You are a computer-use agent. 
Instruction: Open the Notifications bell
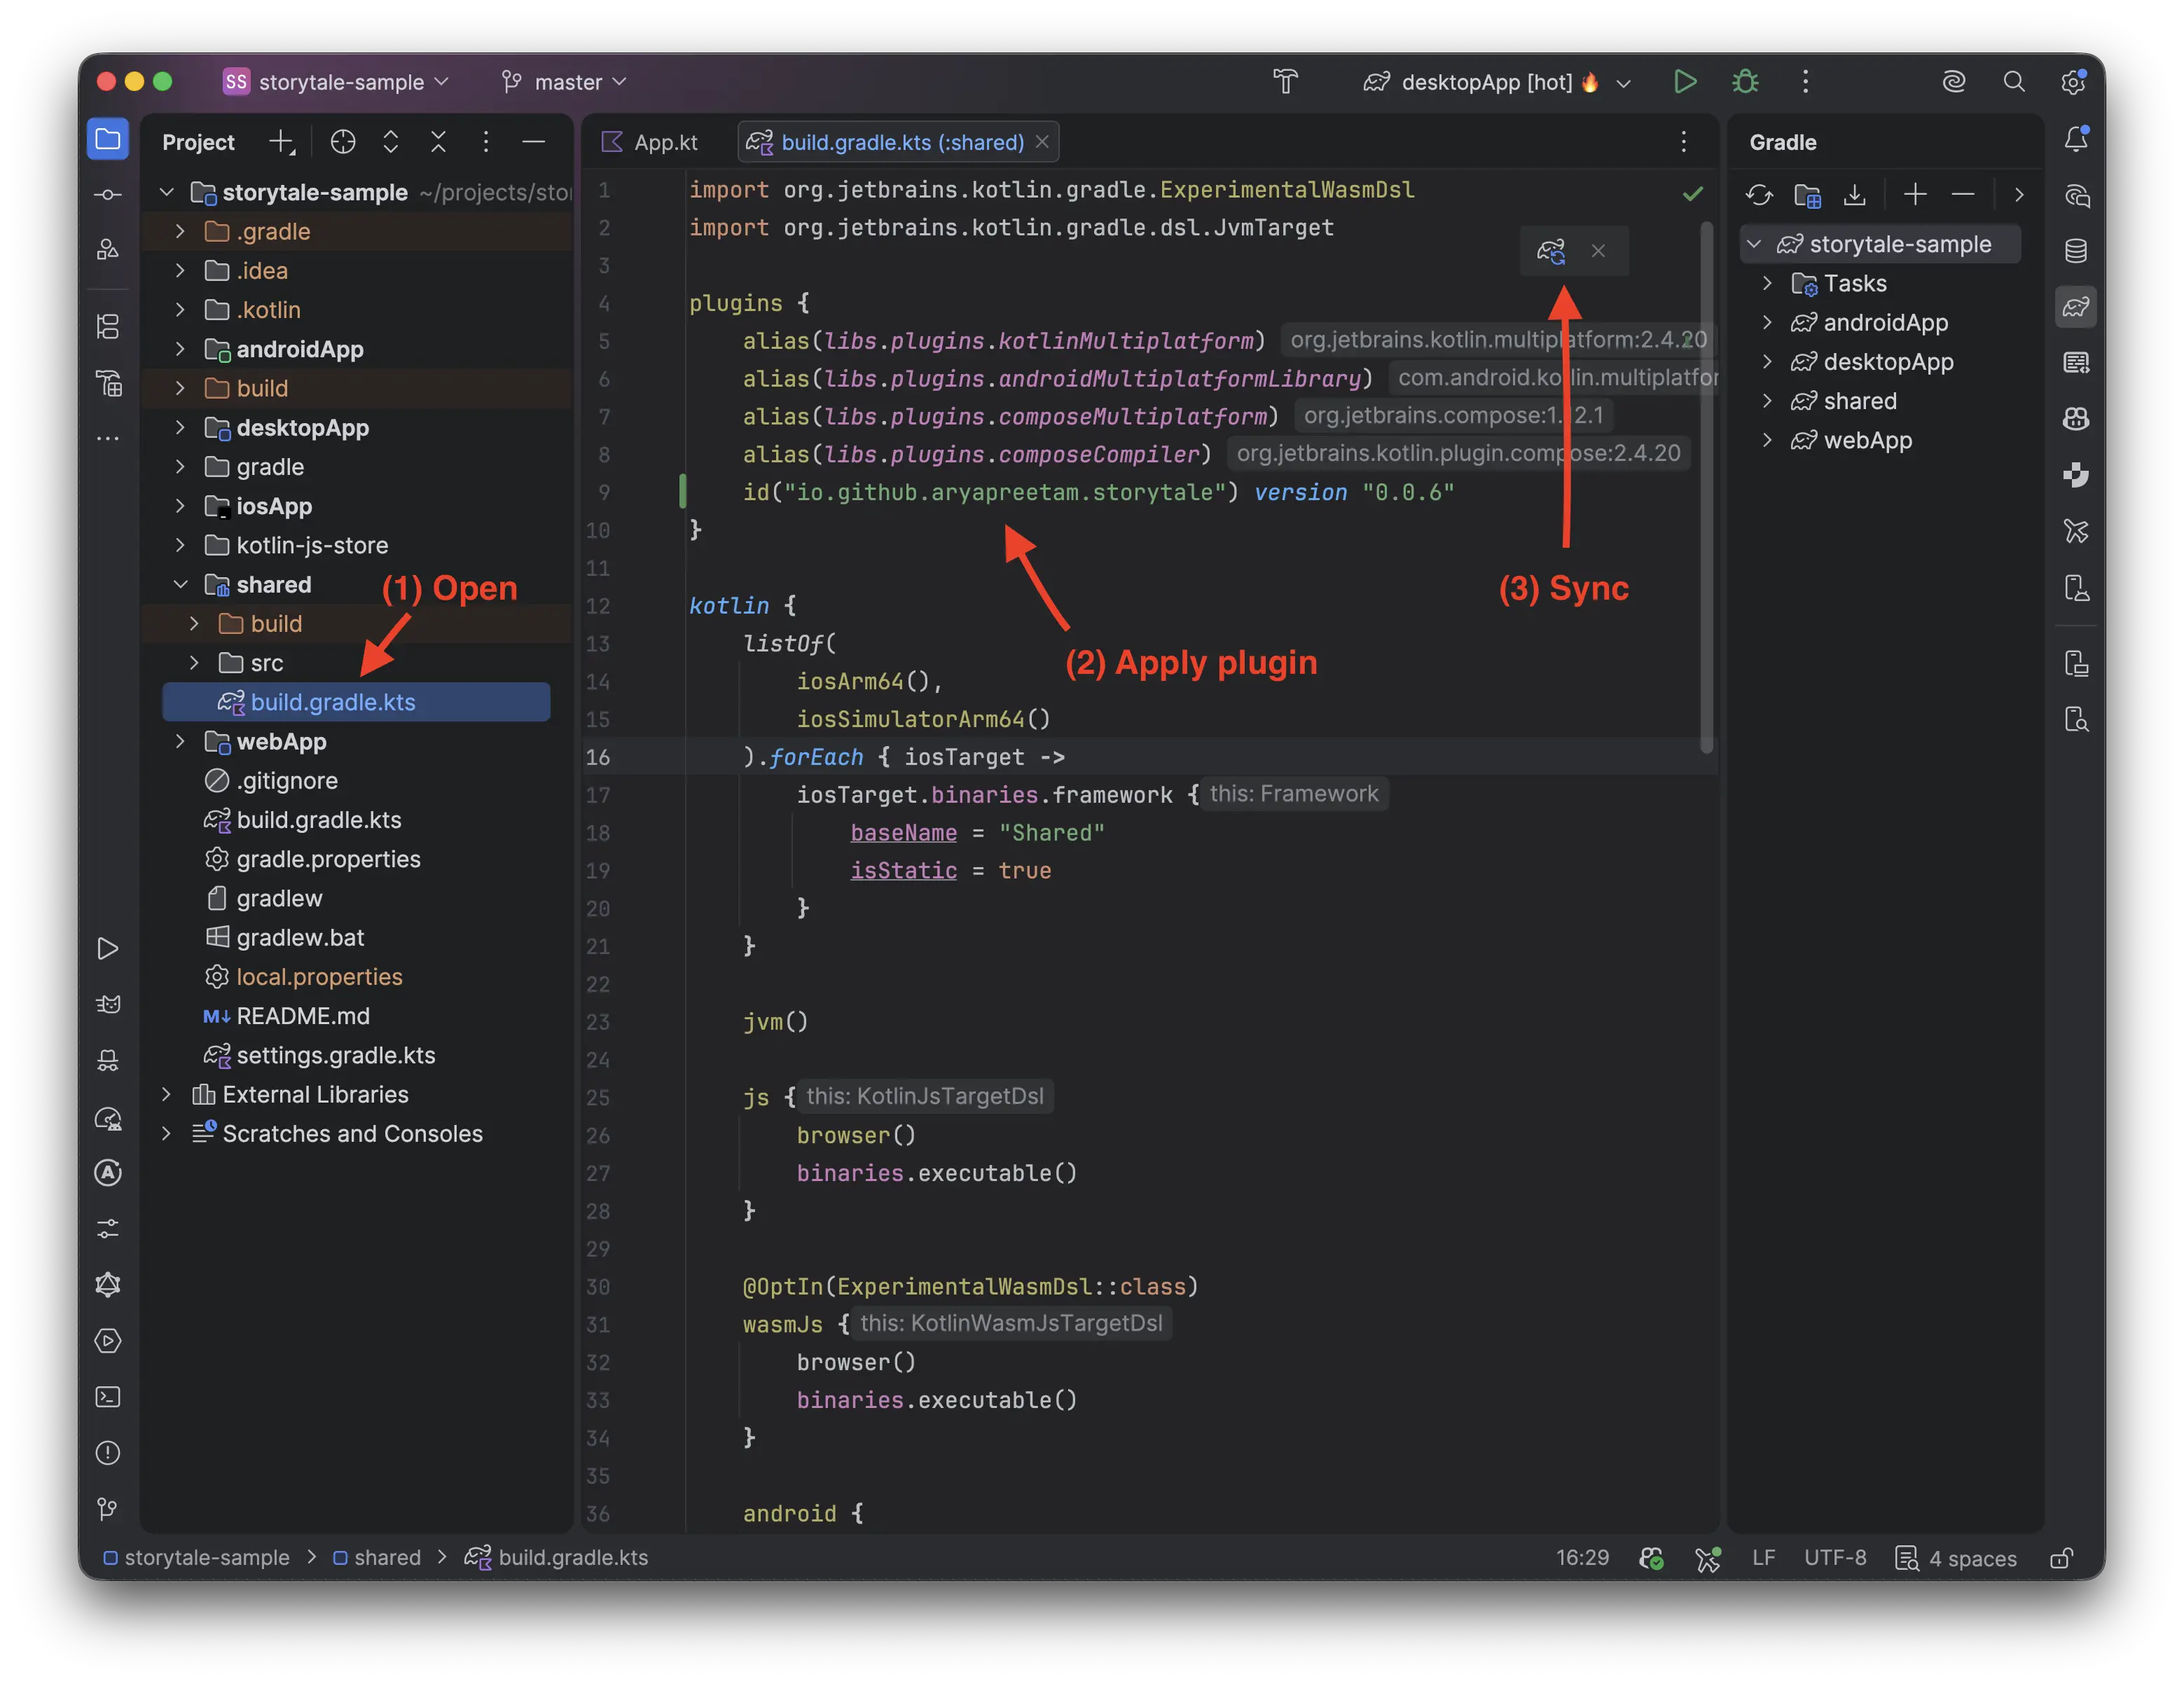point(2076,139)
